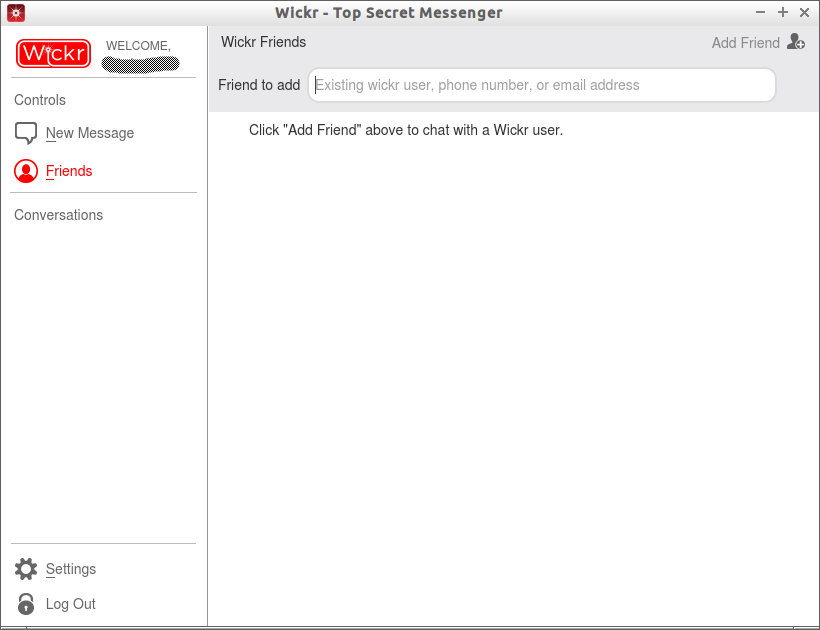Click the 'Click "Add Friend" above' hint text
This screenshot has height=630, width=820.
pyautogui.click(x=406, y=130)
